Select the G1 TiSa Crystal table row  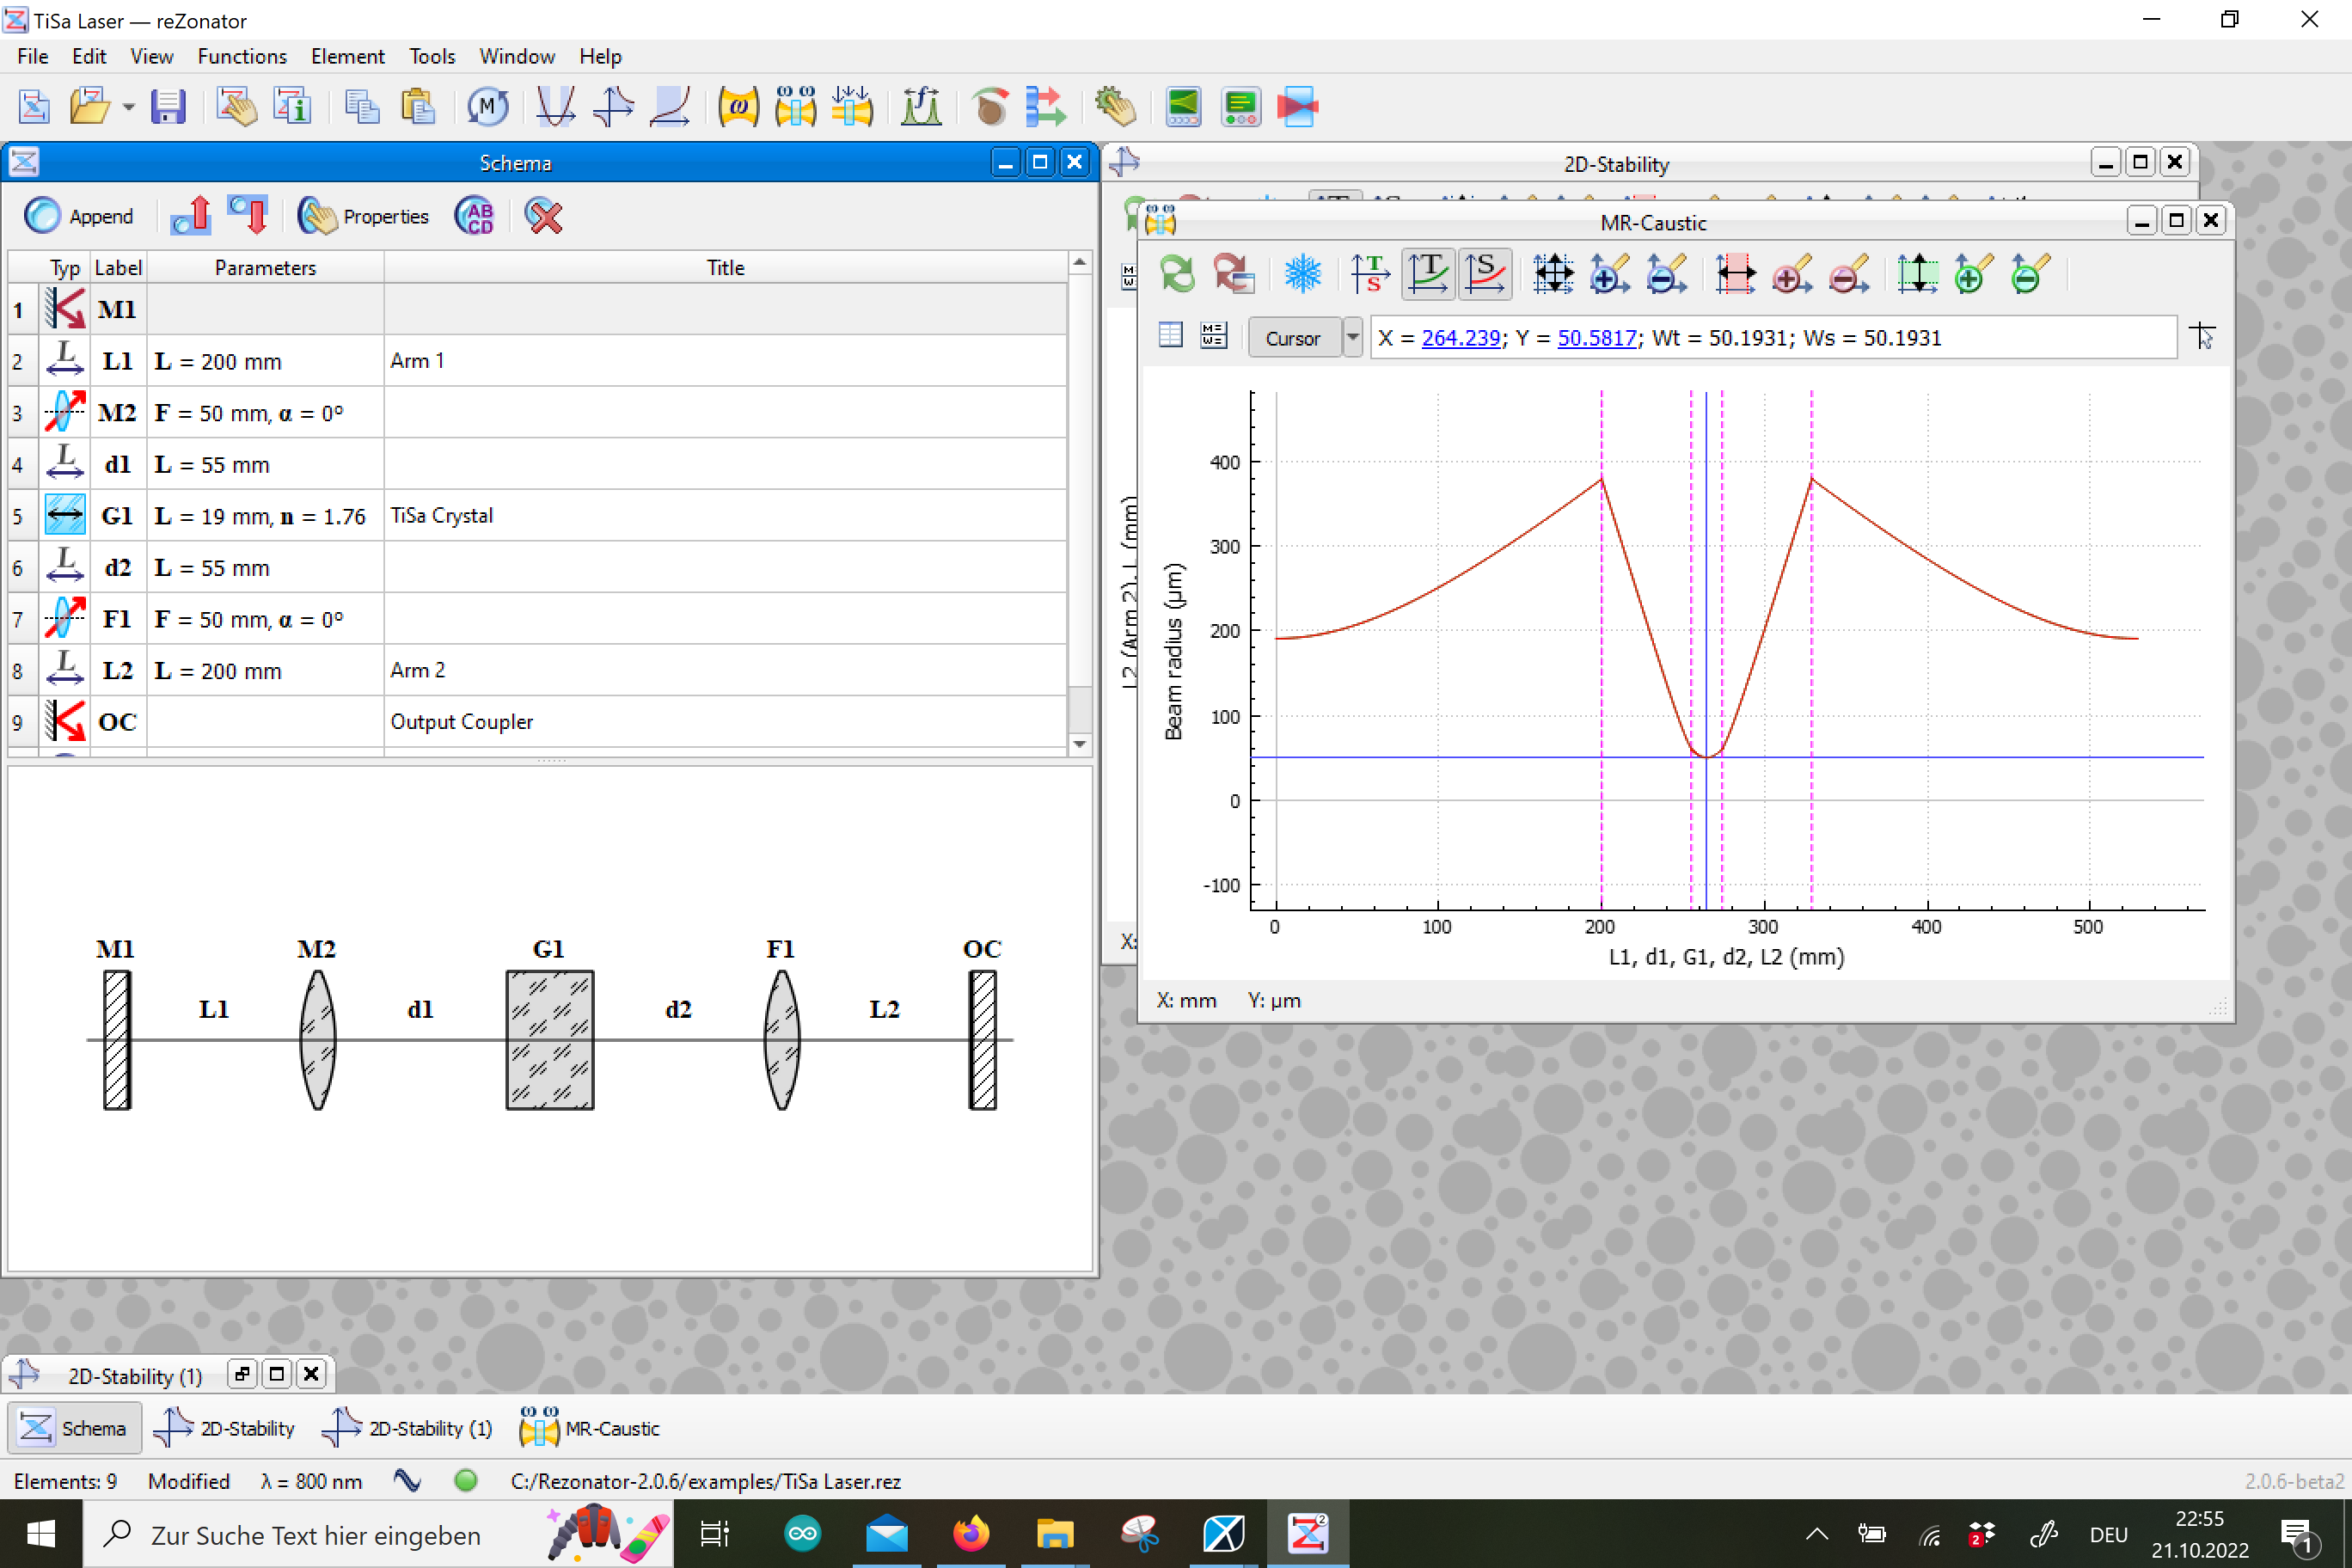click(x=440, y=516)
